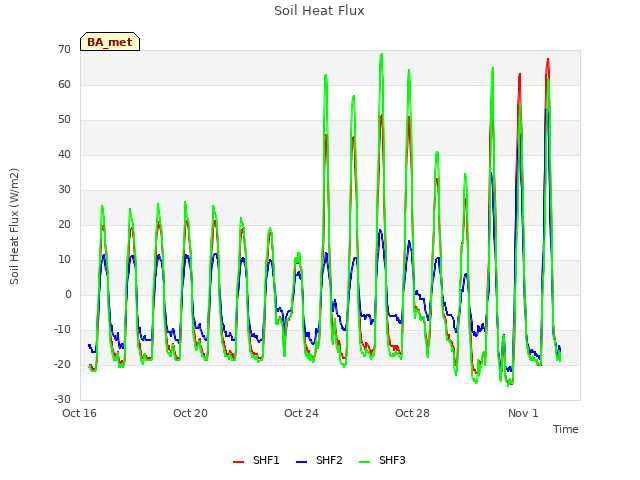640x480 pixels.
Task: Toggle the SHF2 series in legend
Action: (x=319, y=460)
